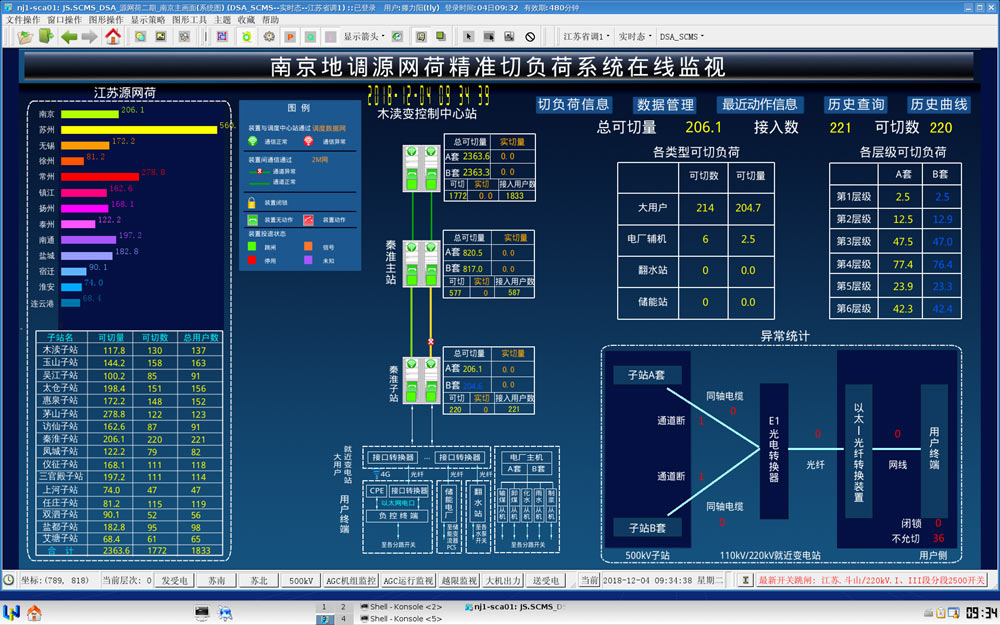Select 秦淮子站 row in substation table
Image resolution: width=1000 pixels, height=625 pixels.
(129, 439)
